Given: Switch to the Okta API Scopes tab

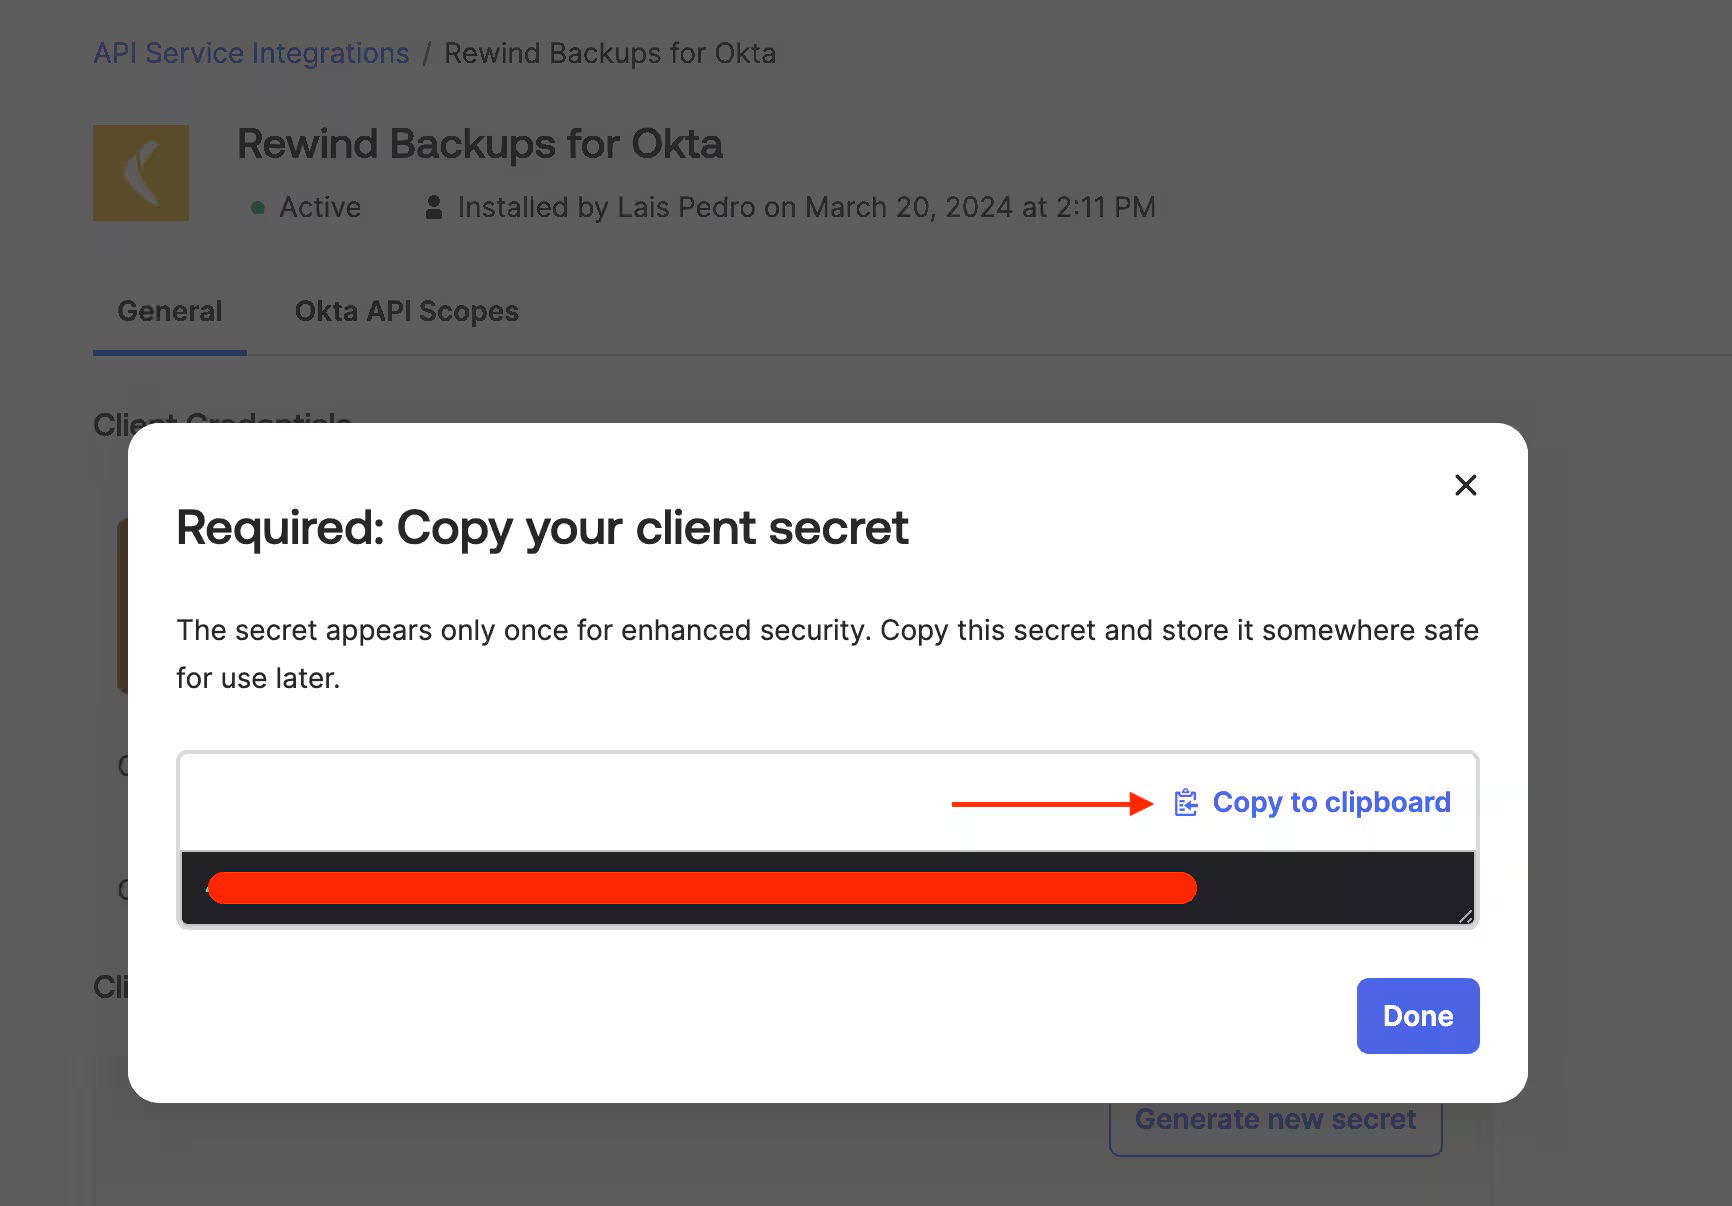Looking at the screenshot, I should [x=407, y=312].
